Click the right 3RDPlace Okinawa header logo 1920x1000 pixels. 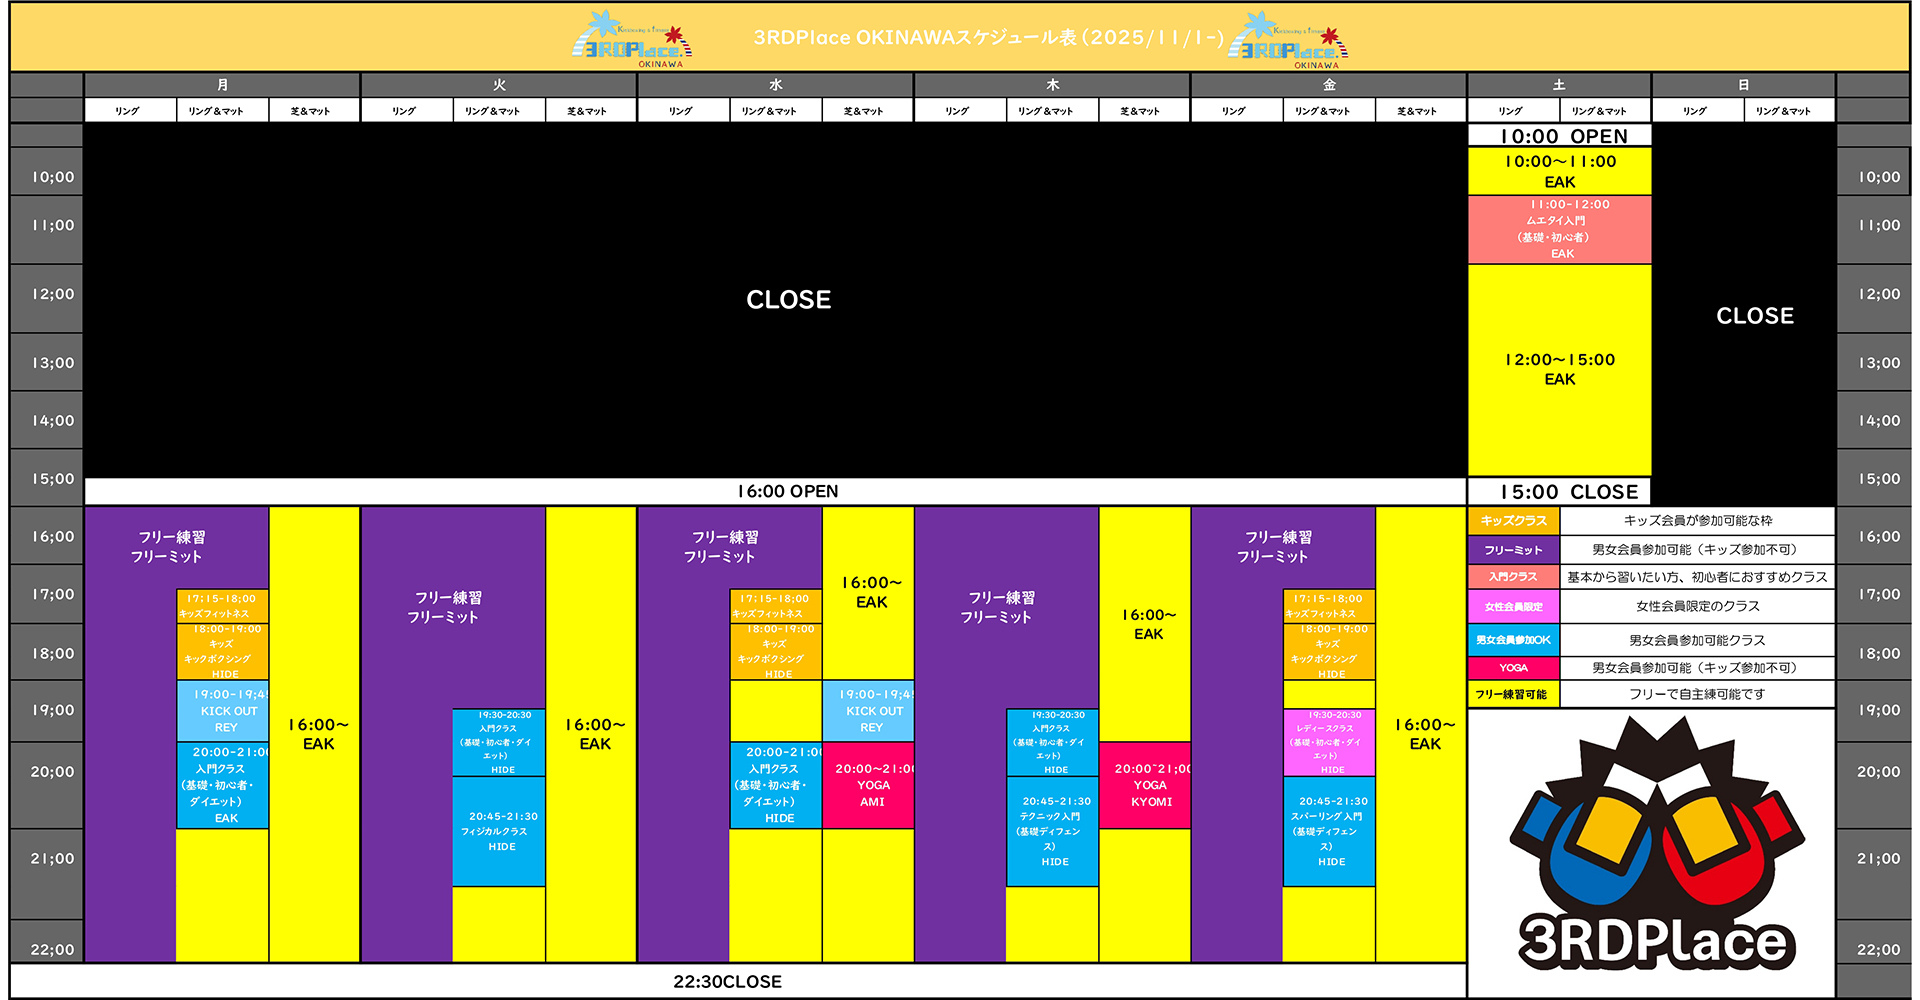(1288, 40)
